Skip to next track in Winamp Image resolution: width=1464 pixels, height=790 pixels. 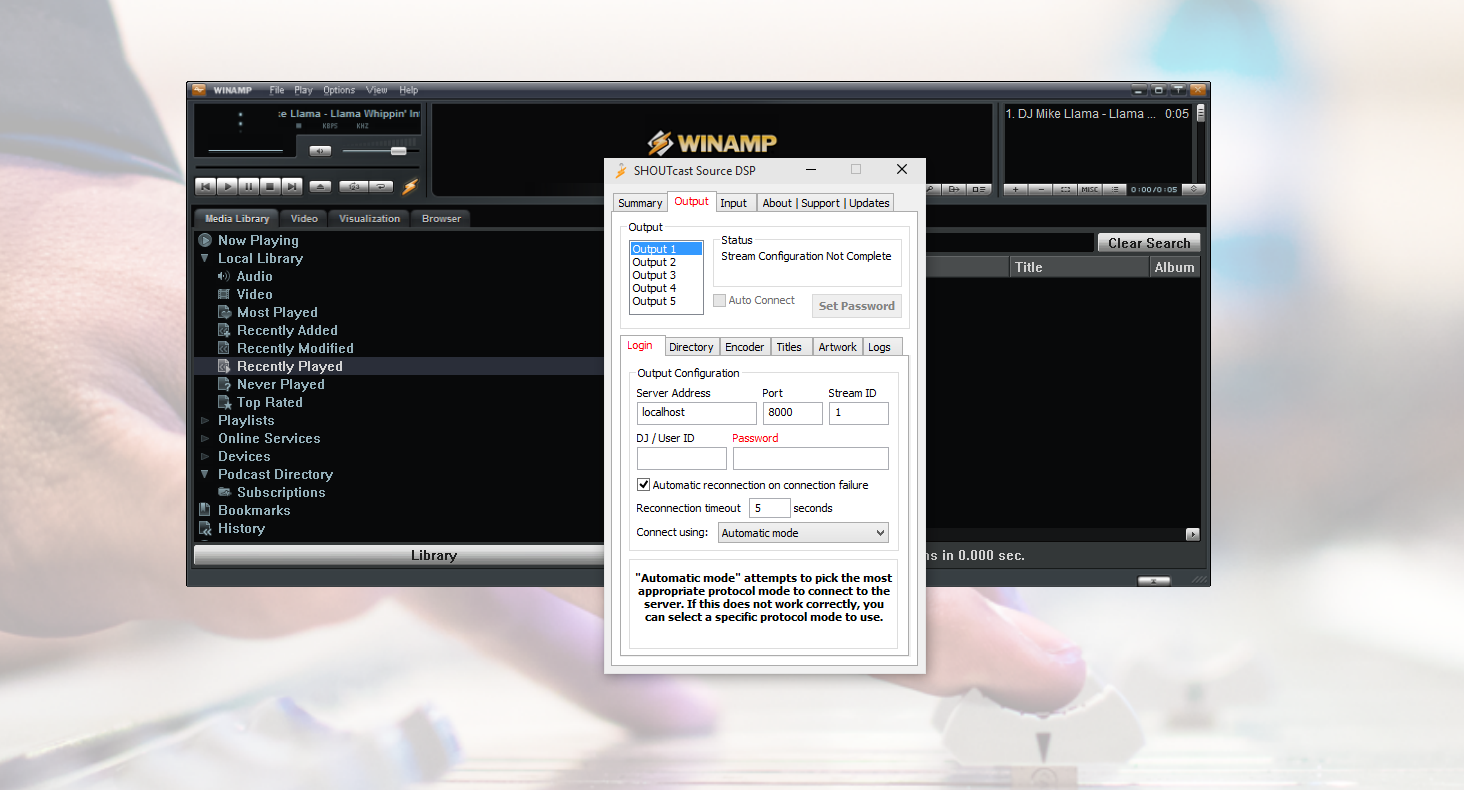click(x=292, y=186)
